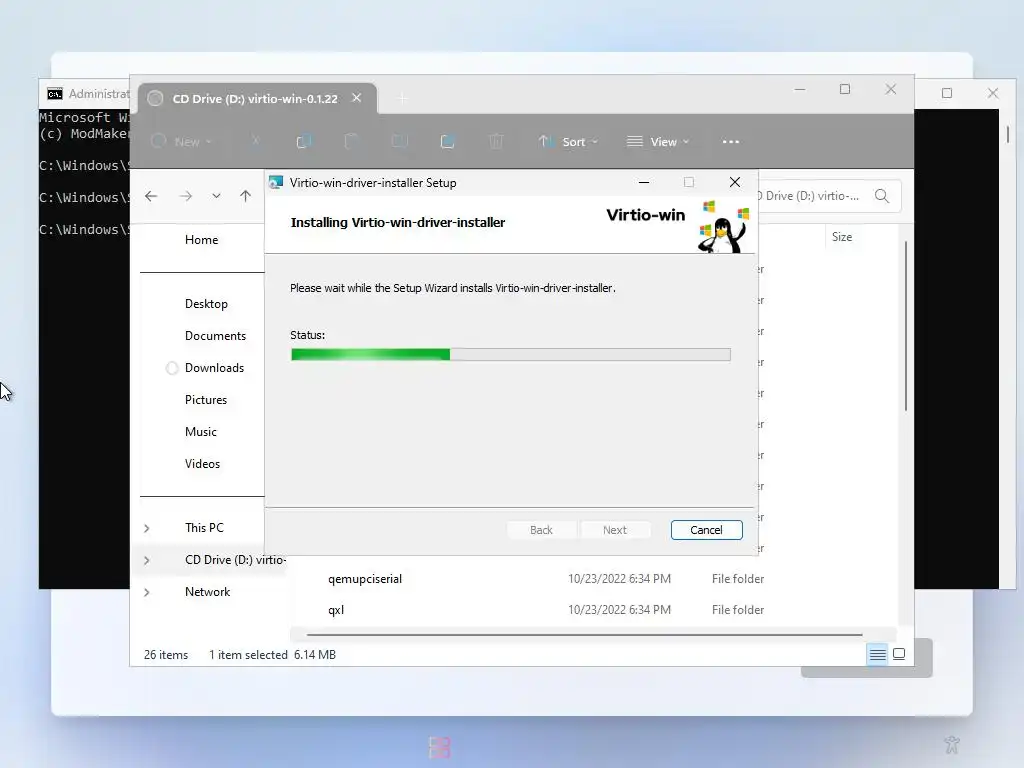Minimize the File Explorer window
Image resolution: width=1024 pixels, height=768 pixels.
[x=799, y=89]
